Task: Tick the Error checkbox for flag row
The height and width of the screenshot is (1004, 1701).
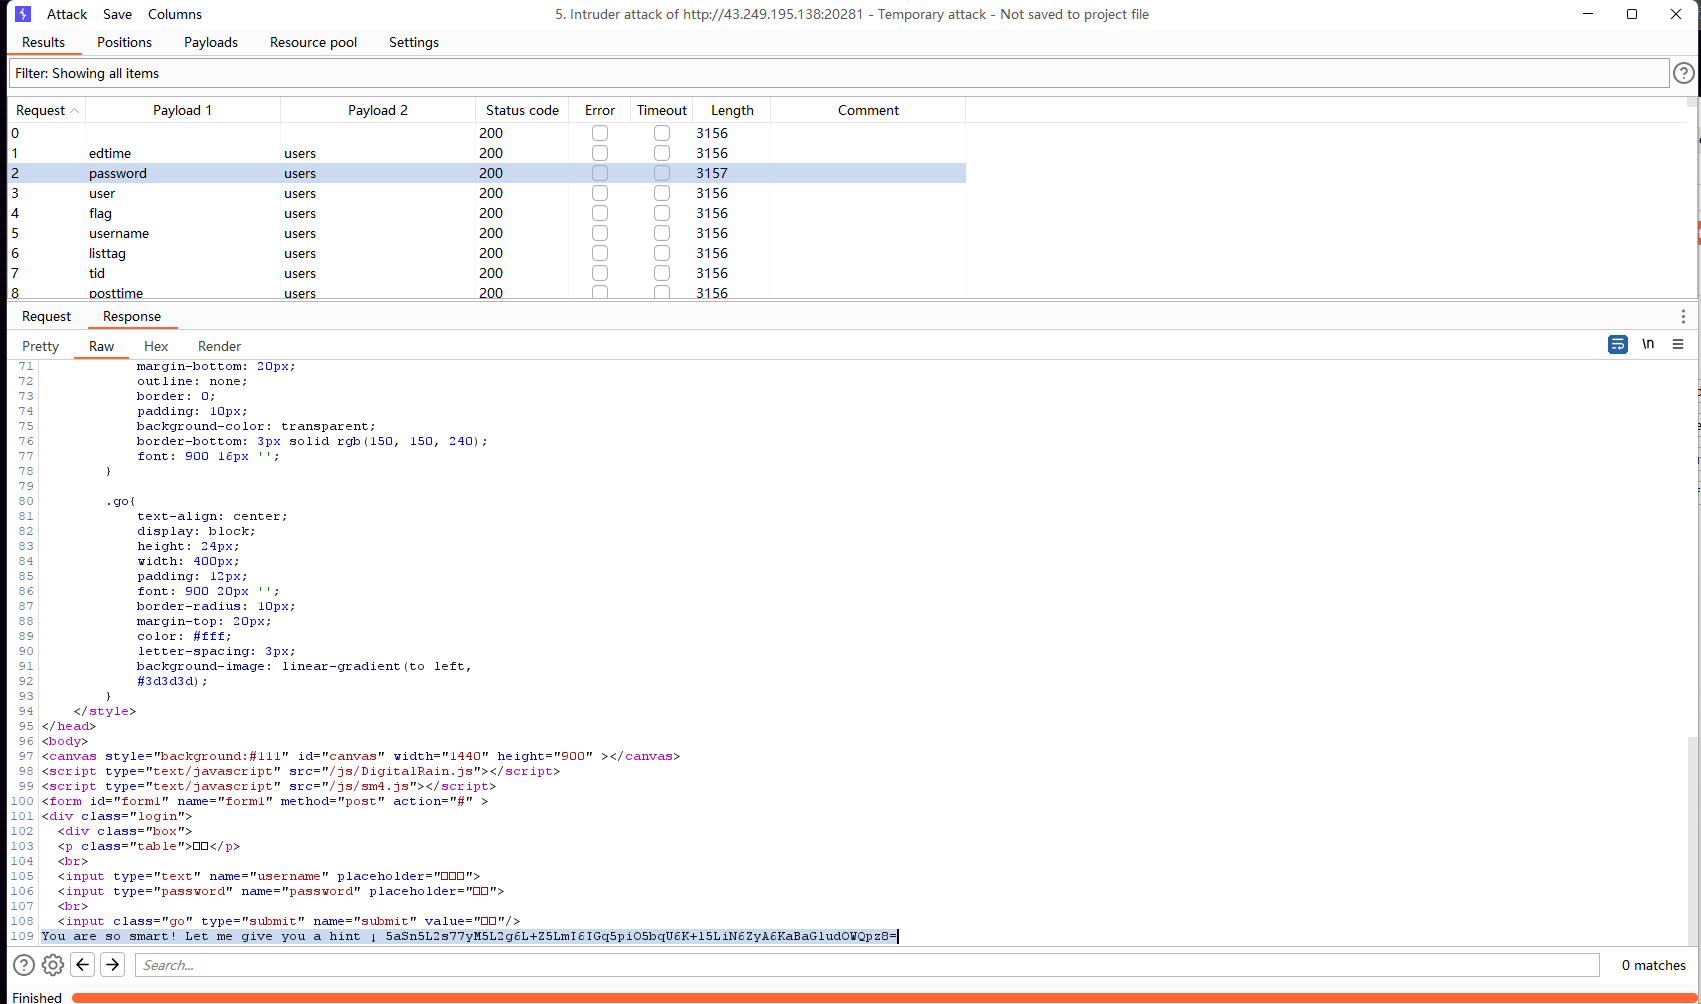Action: pyautogui.click(x=600, y=213)
